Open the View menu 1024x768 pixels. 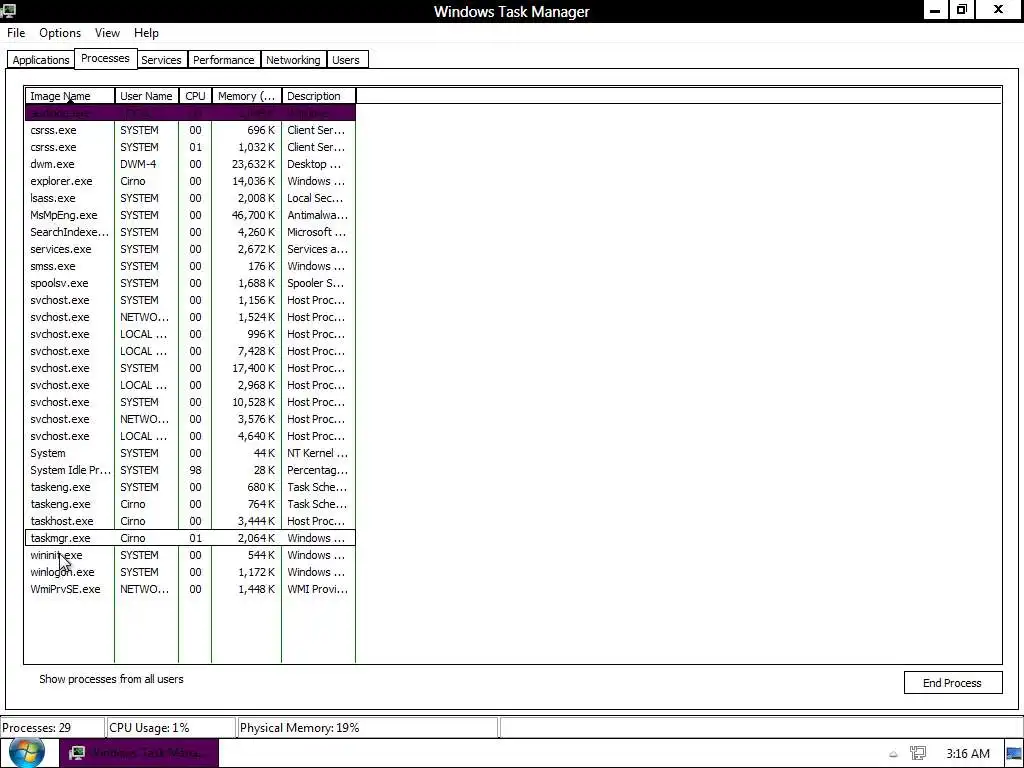pyautogui.click(x=107, y=33)
